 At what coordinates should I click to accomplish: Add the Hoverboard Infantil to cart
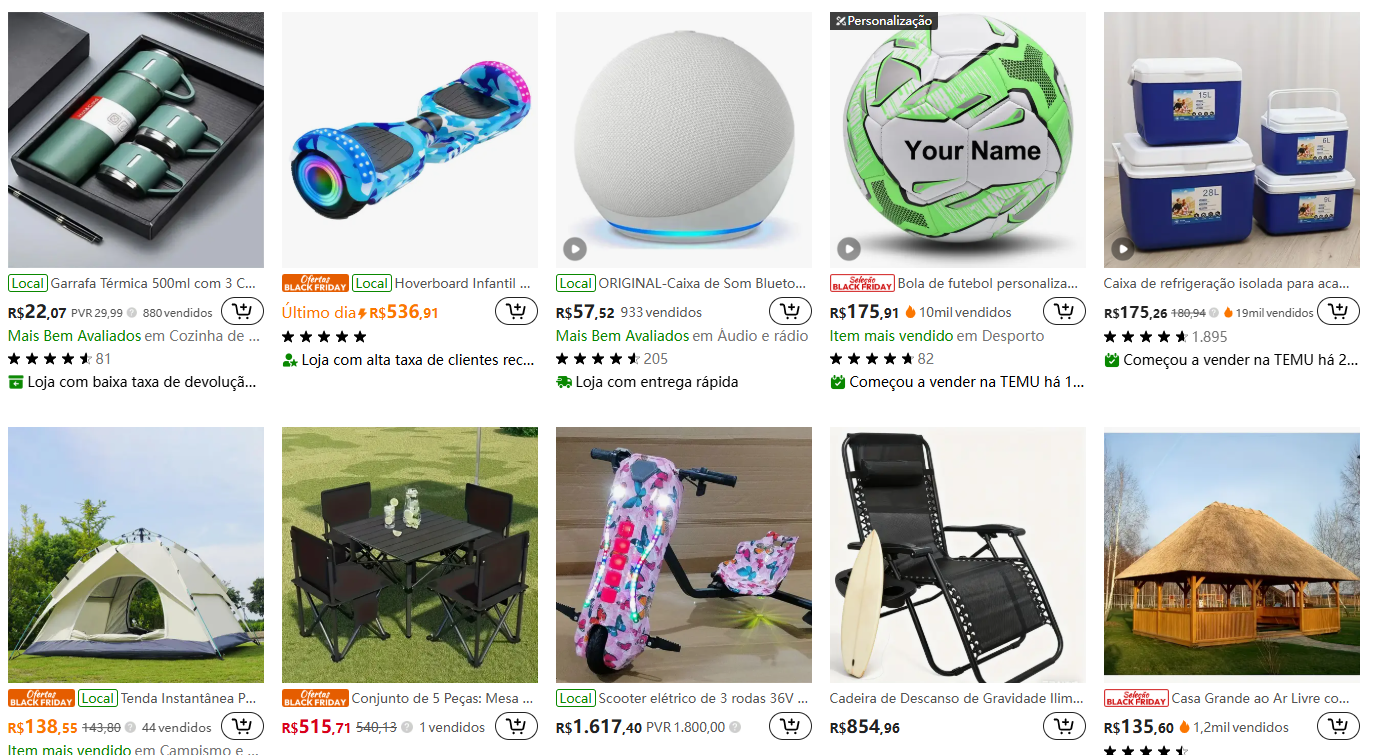point(516,312)
